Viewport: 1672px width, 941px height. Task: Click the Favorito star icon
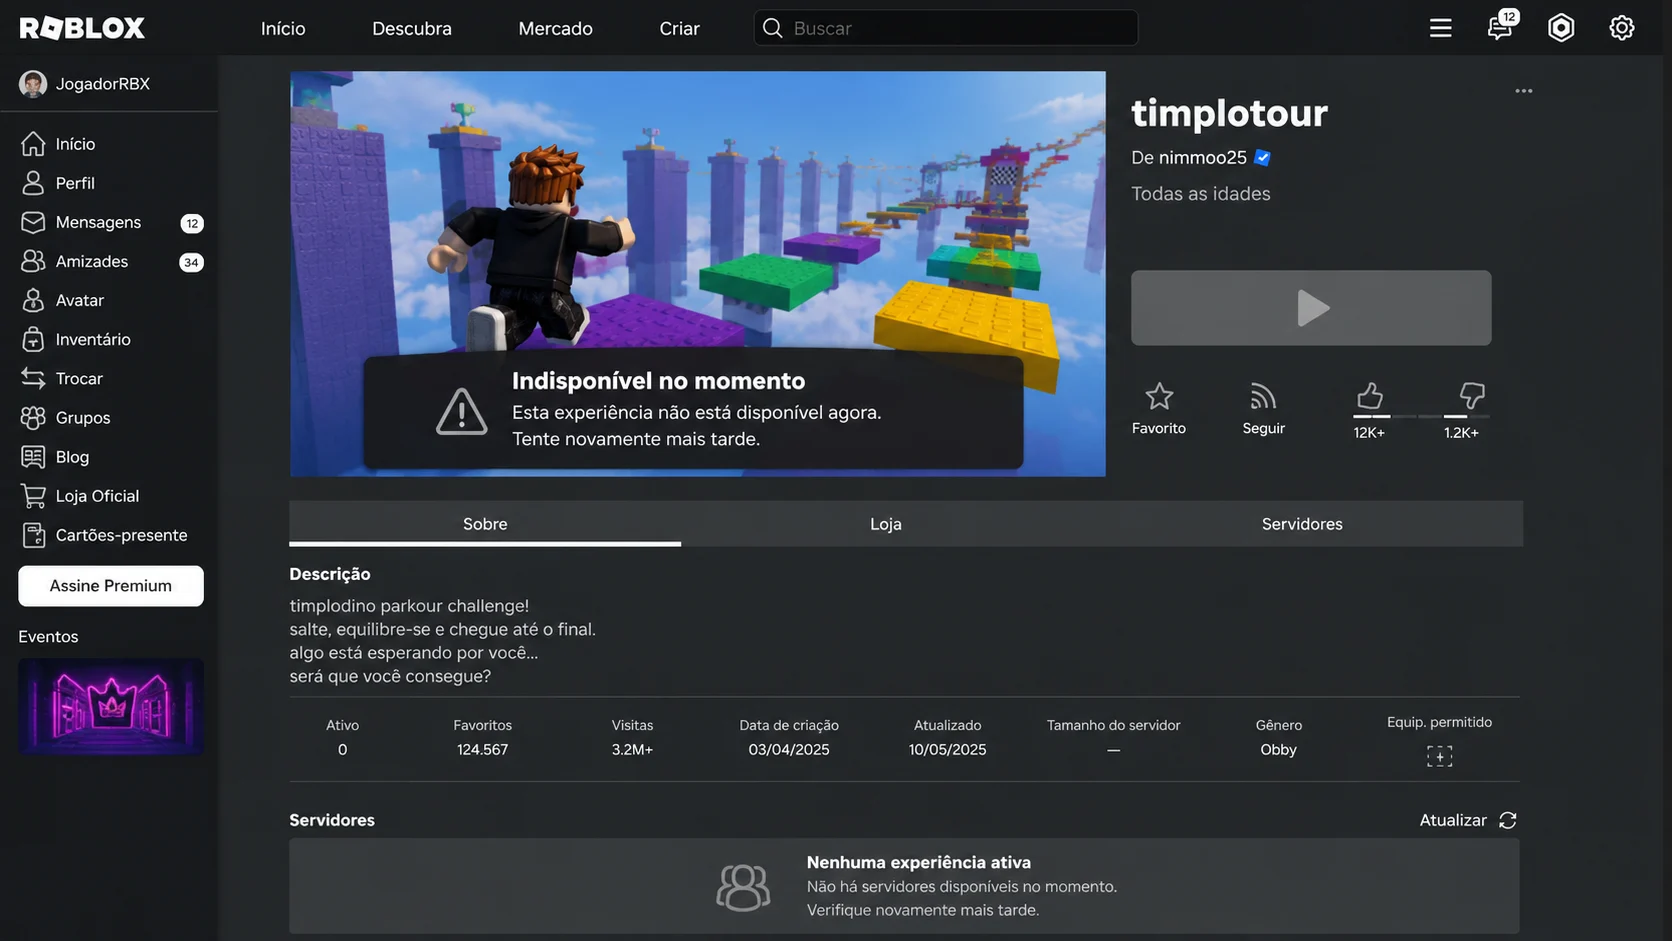pyautogui.click(x=1159, y=396)
